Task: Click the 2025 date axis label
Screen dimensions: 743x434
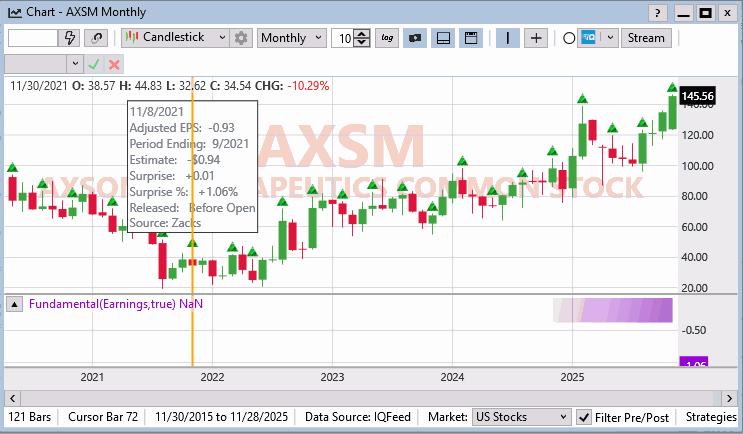Action: coord(572,377)
